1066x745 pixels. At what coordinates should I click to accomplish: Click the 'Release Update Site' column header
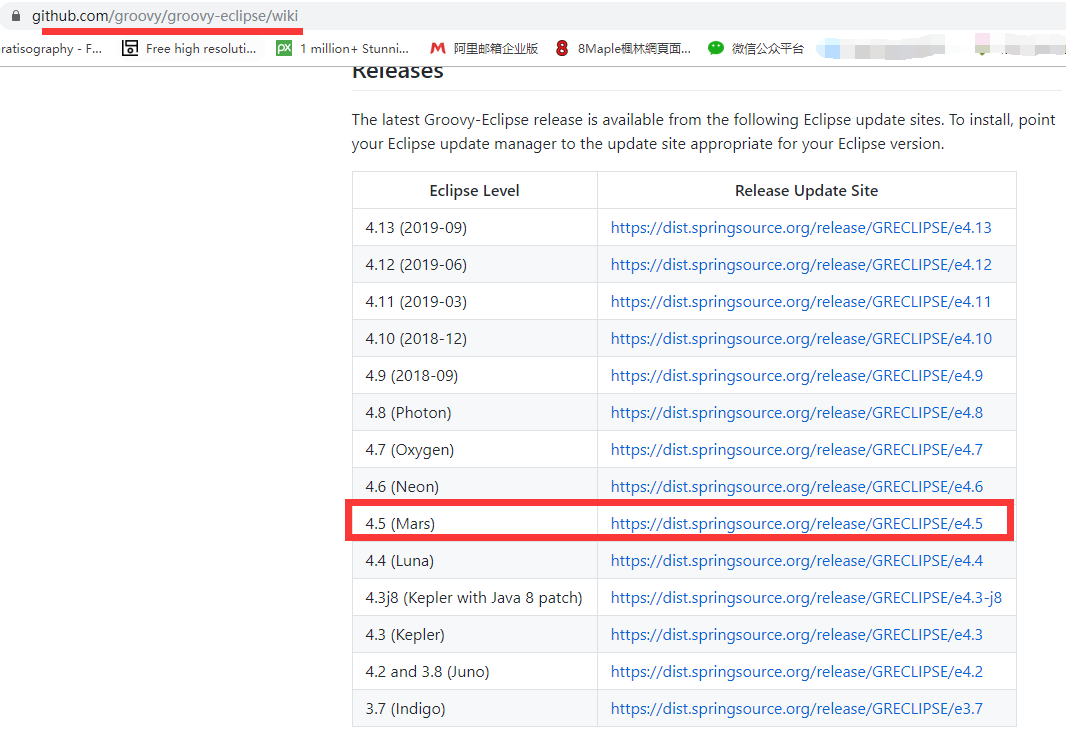point(806,191)
